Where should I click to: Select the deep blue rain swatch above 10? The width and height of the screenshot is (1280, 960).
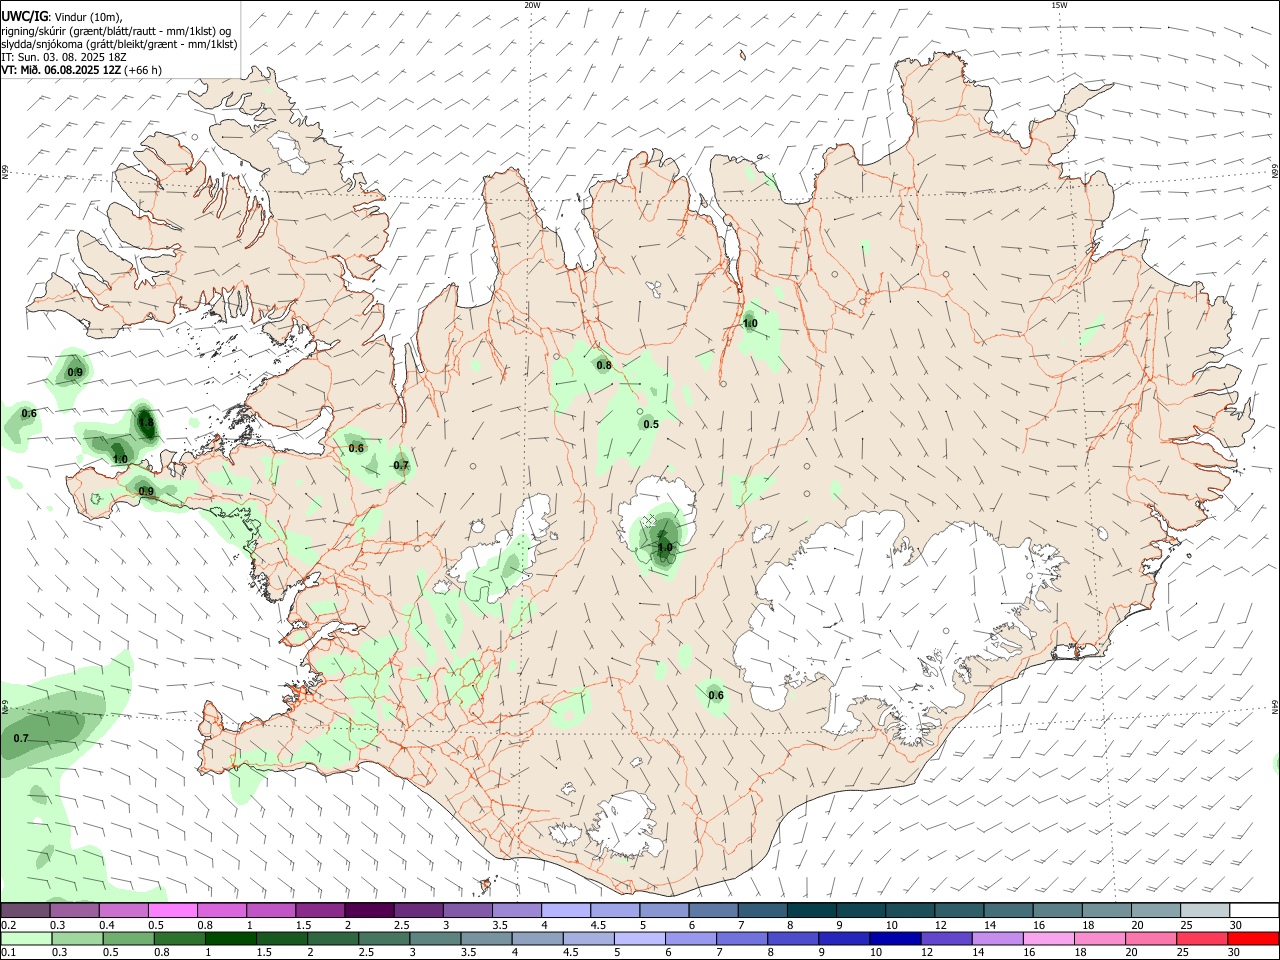pyautogui.click(x=893, y=939)
